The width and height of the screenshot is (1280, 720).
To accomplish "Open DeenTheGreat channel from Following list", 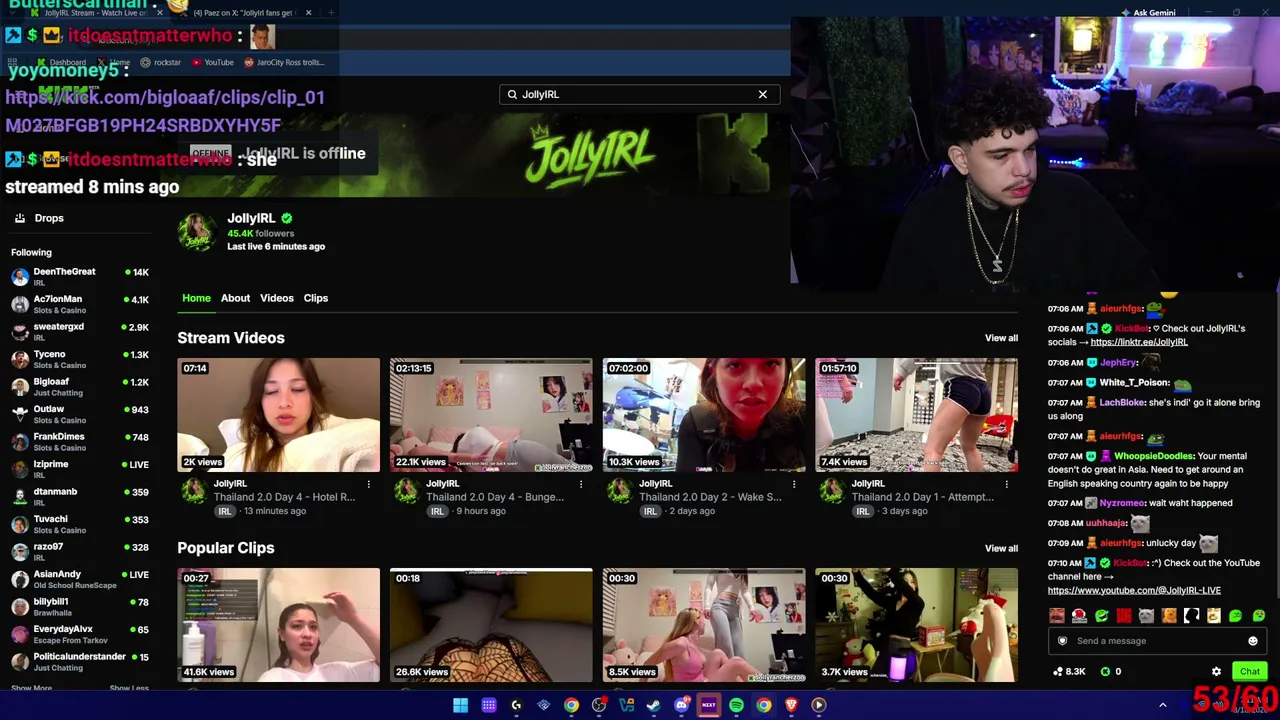I will (x=80, y=276).
